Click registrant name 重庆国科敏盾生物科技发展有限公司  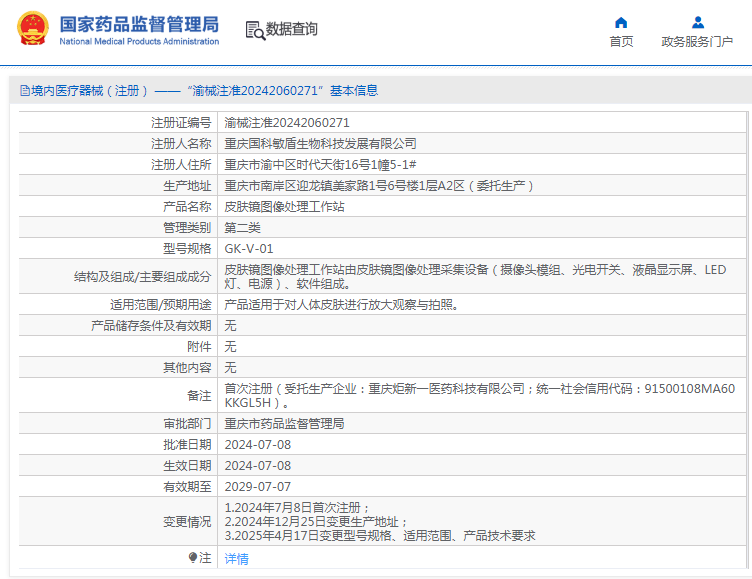[x=320, y=143]
